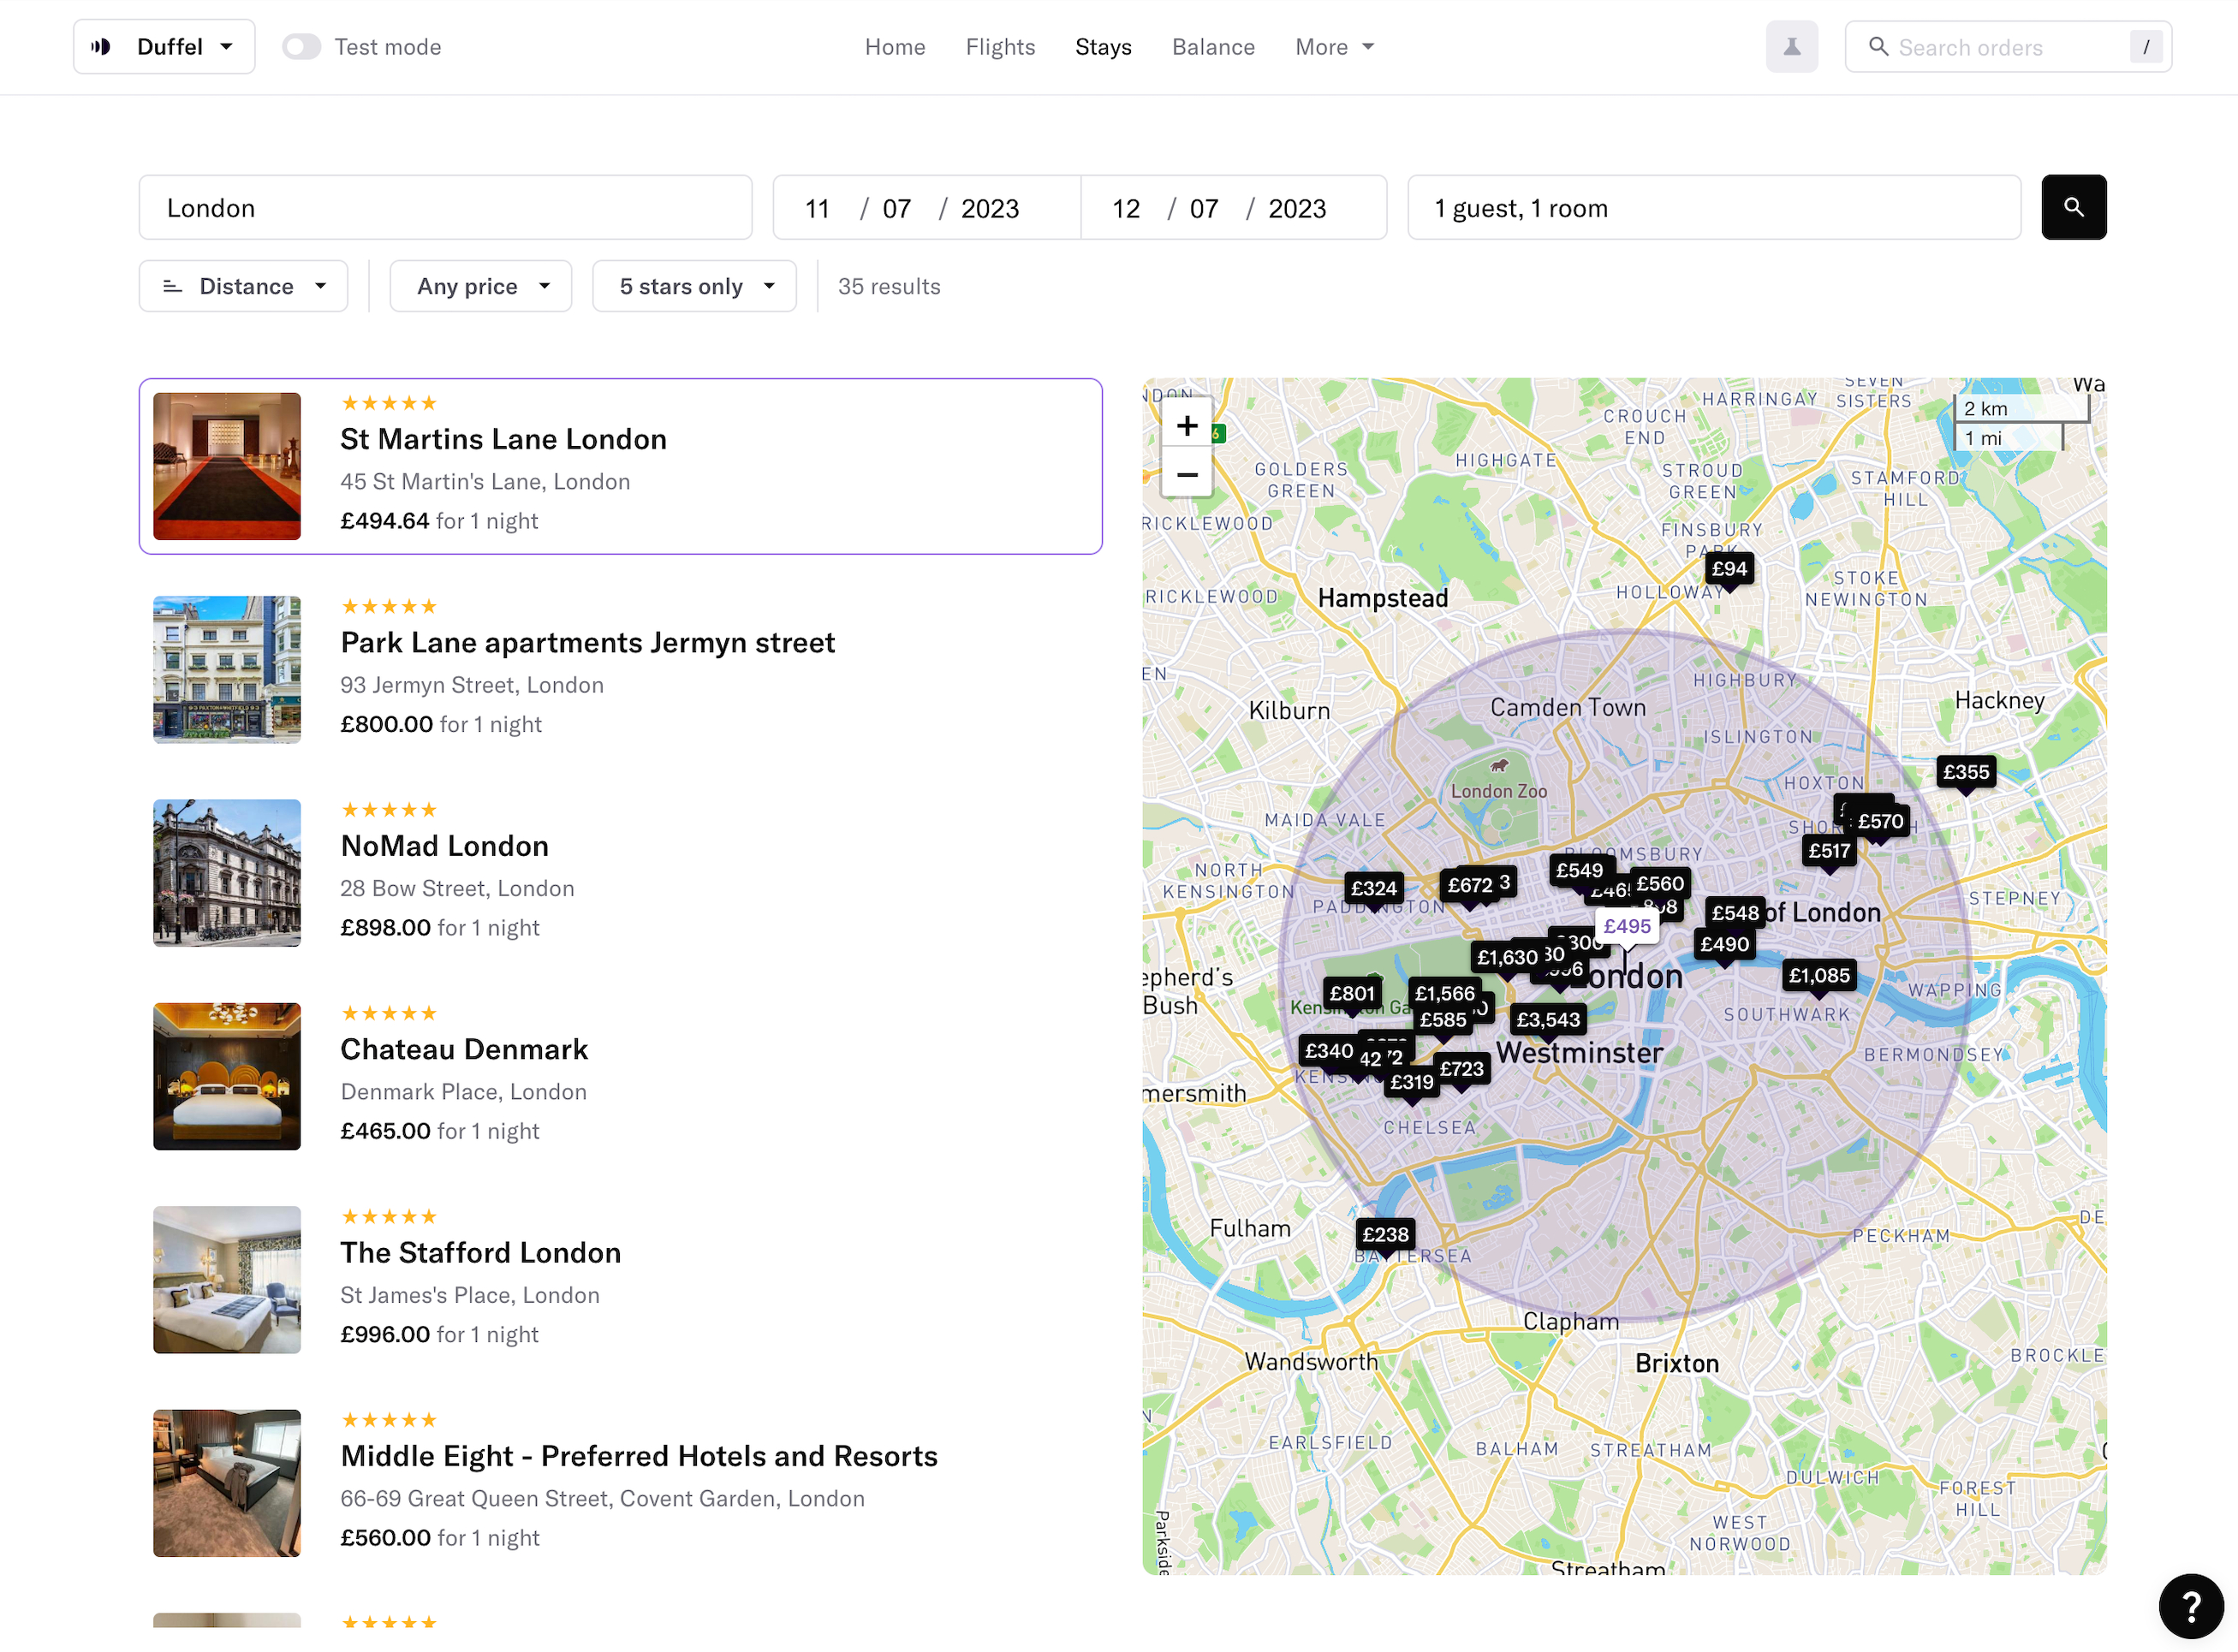Click the highlighted £495 map marker

tap(1626, 926)
